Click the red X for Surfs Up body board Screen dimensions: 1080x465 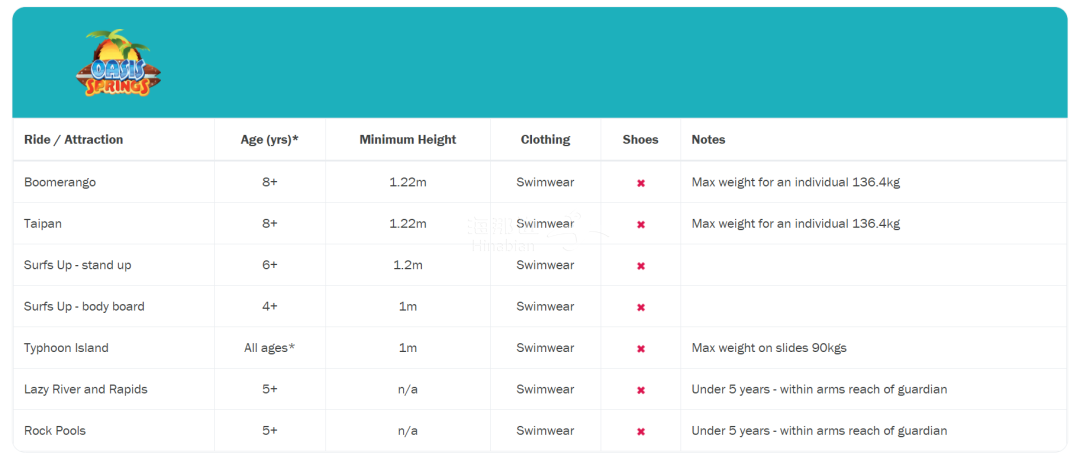pyautogui.click(x=641, y=307)
